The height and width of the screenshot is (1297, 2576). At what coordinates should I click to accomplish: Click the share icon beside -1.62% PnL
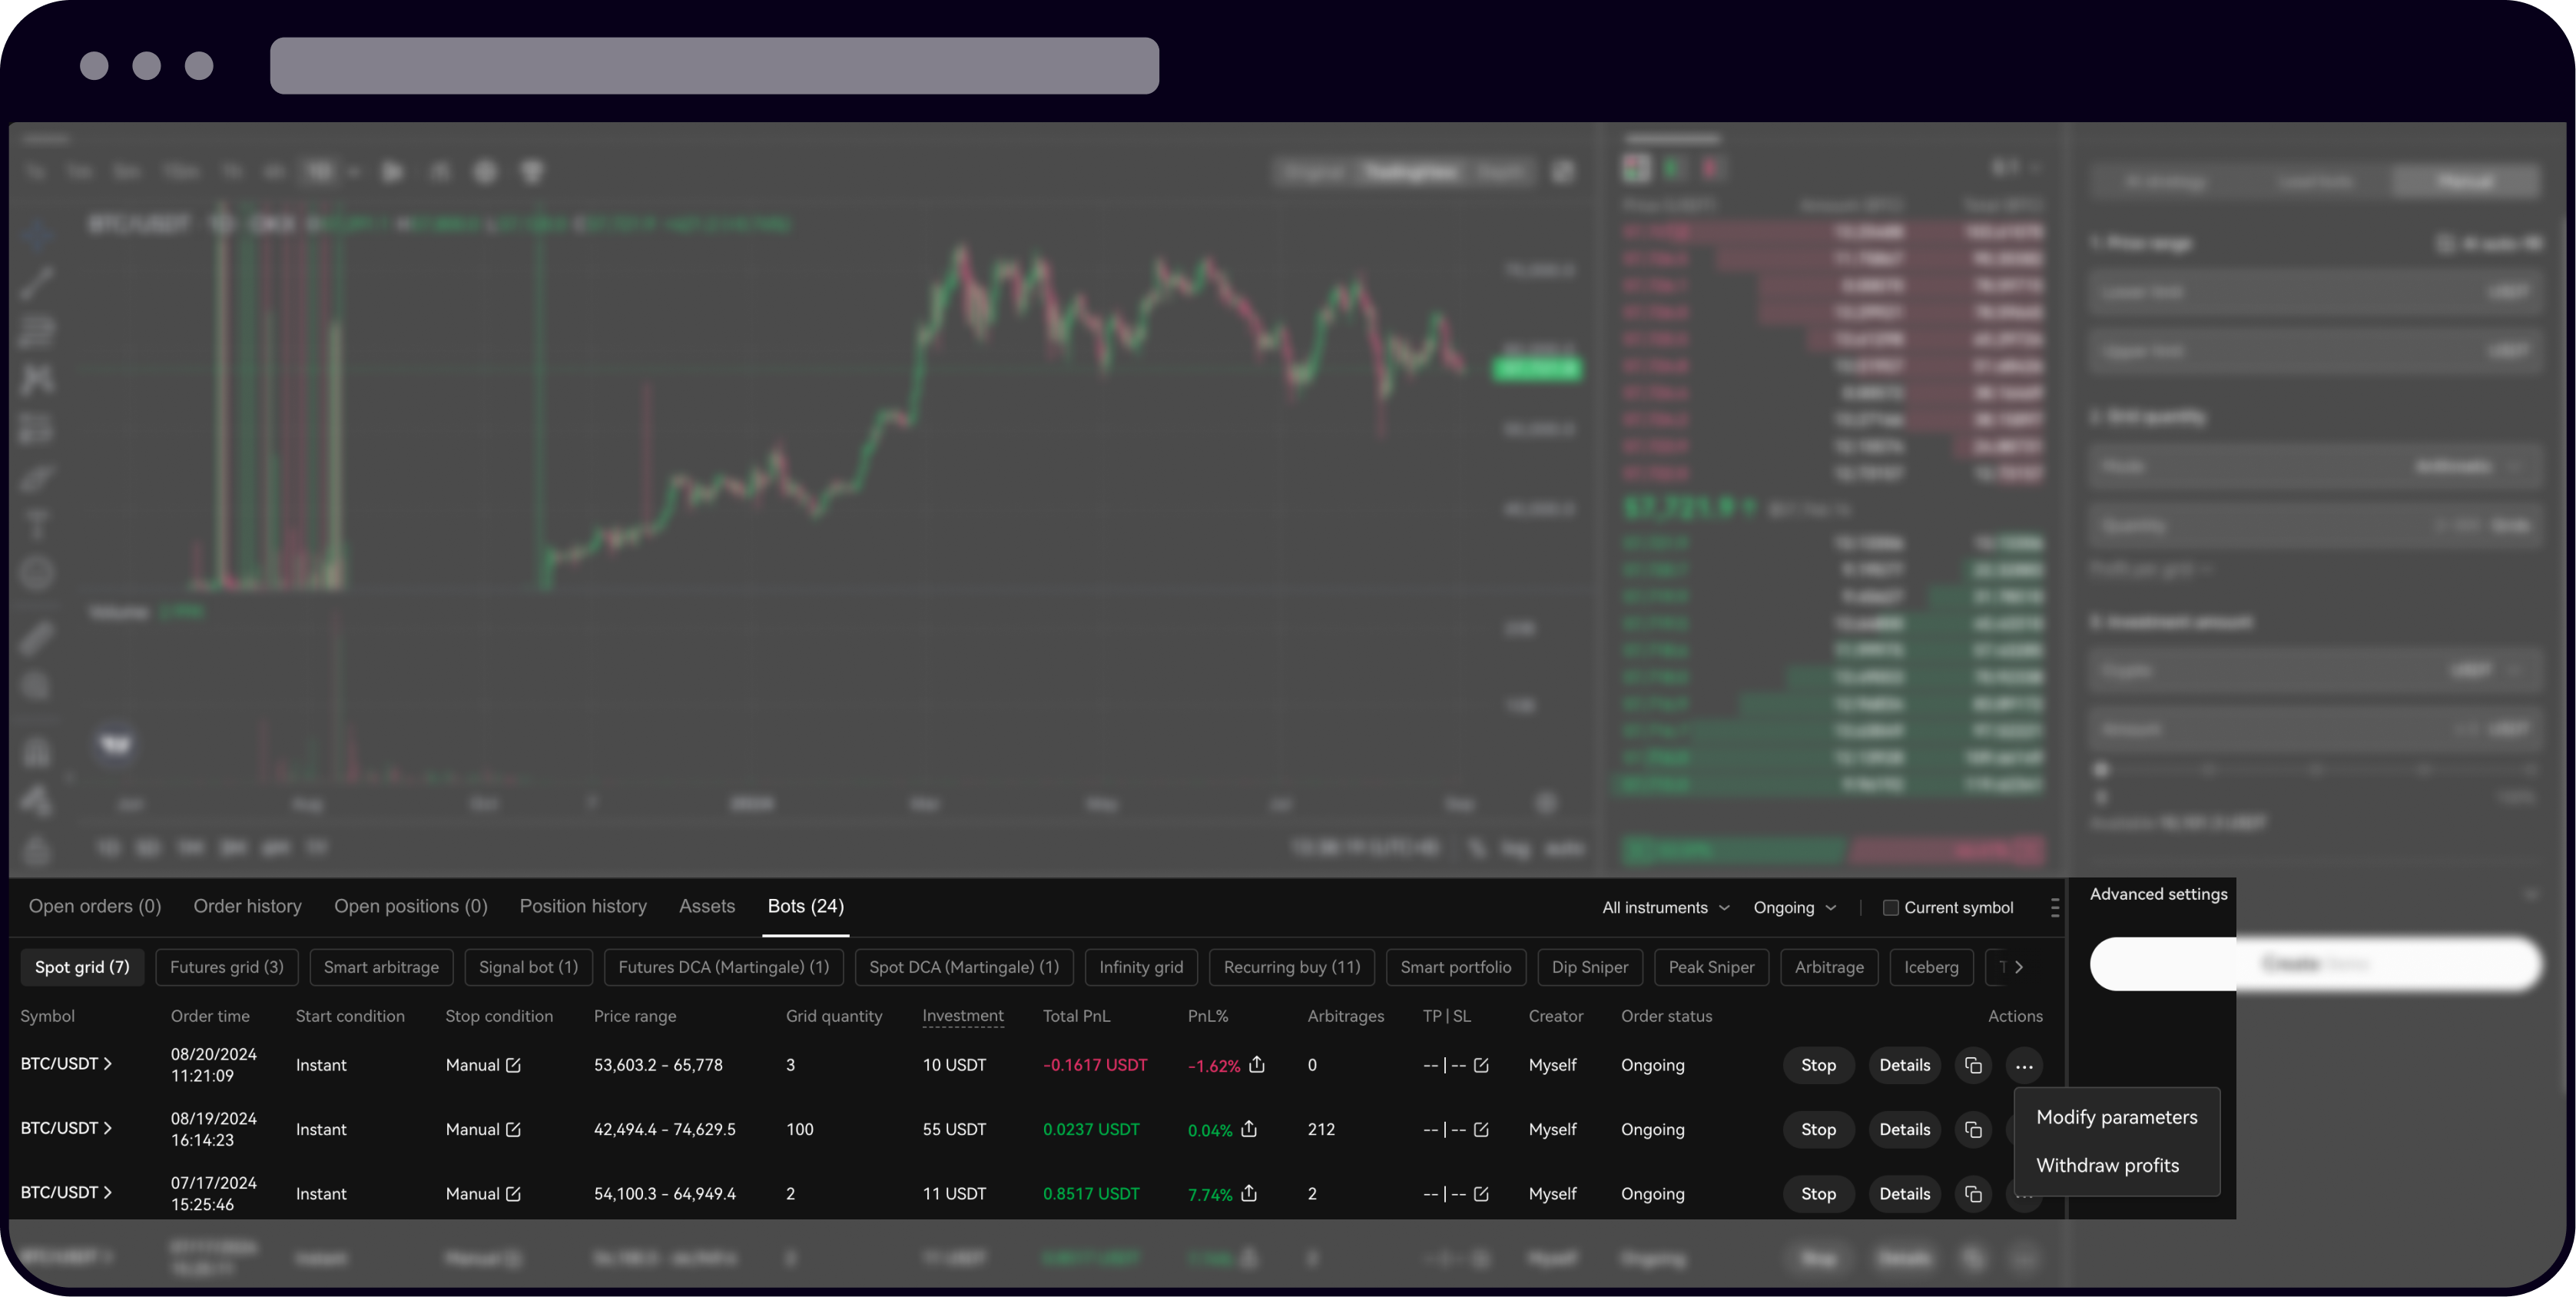1257,1065
